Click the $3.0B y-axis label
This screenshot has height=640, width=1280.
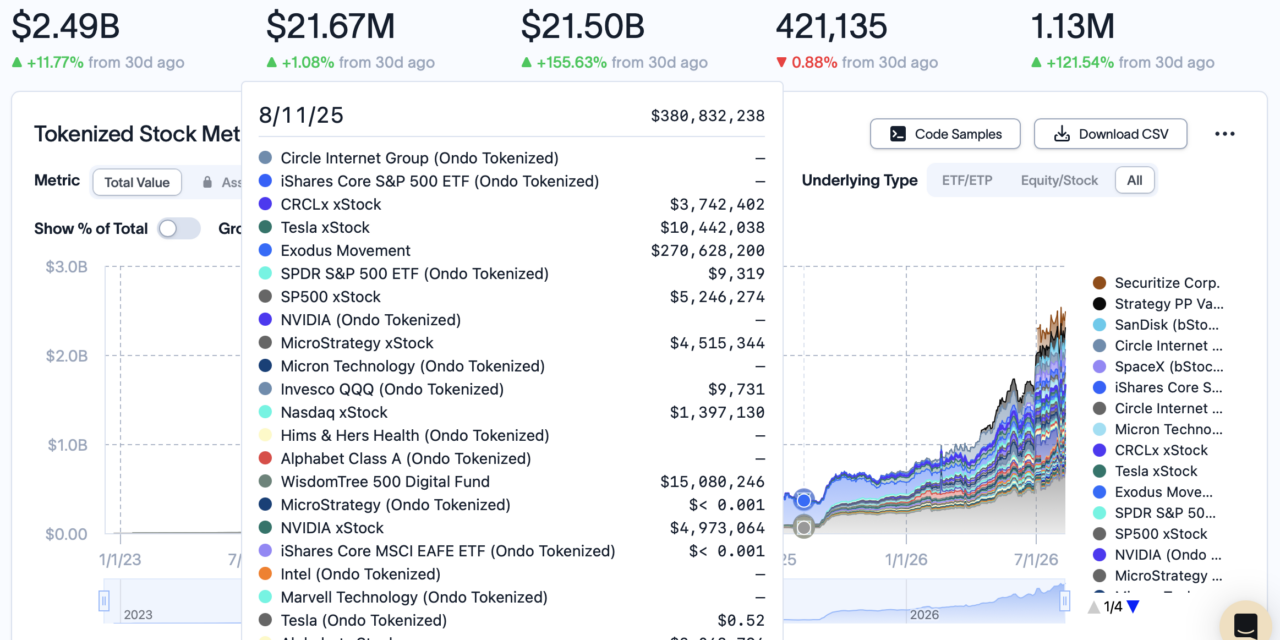(66, 267)
